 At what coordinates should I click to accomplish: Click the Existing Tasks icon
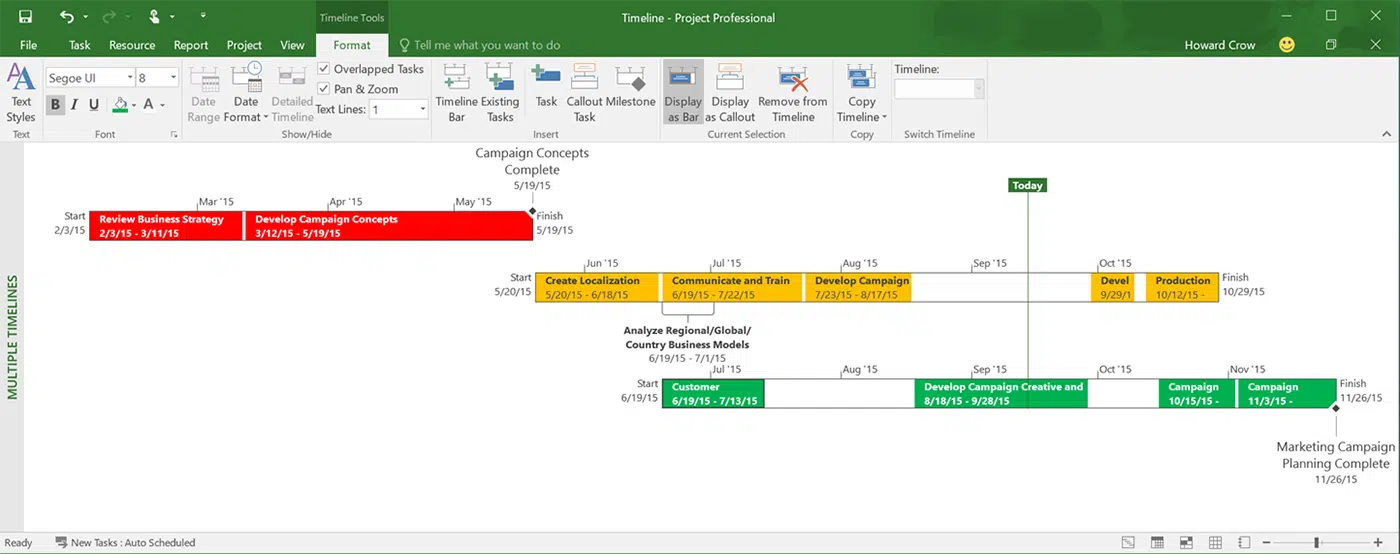tap(499, 80)
